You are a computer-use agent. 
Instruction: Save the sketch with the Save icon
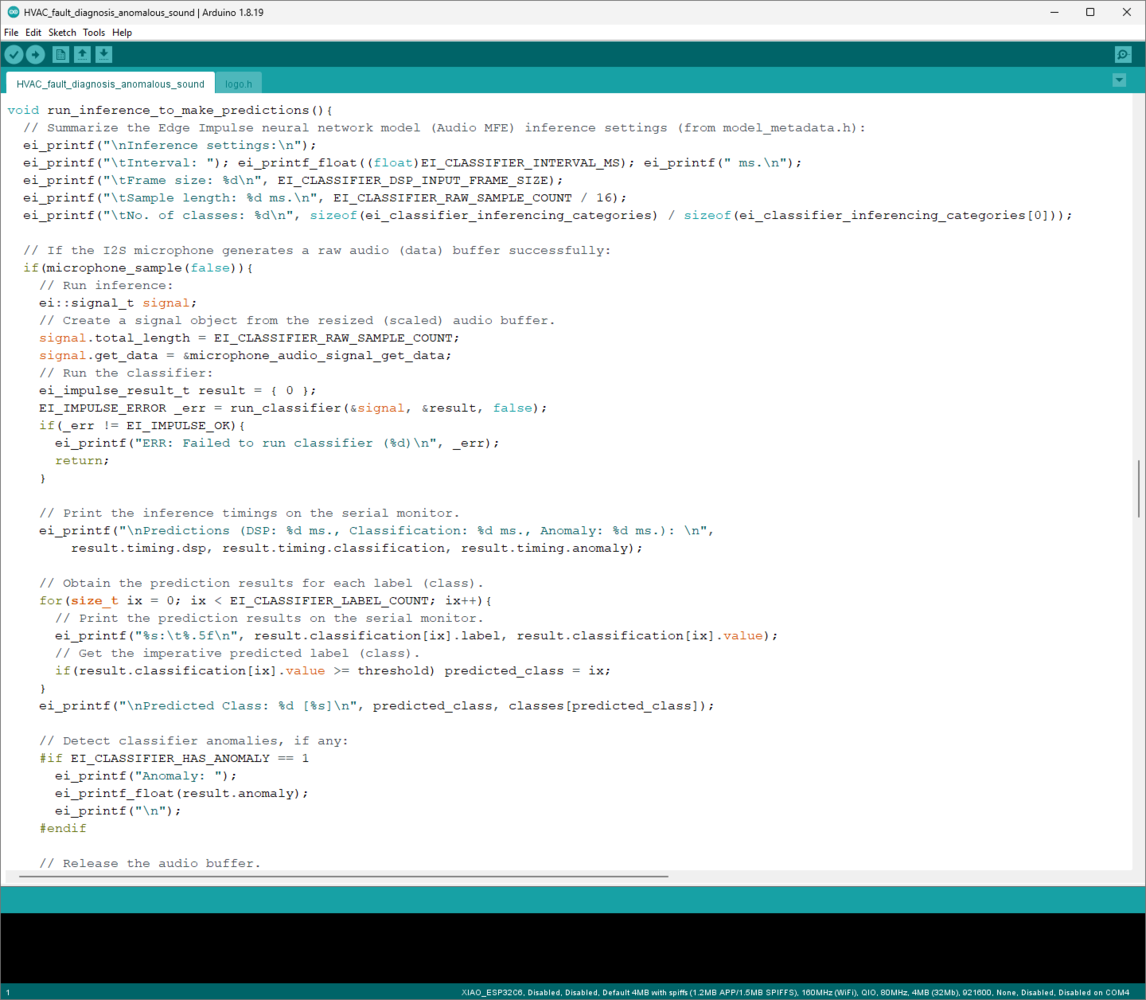[104, 55]
